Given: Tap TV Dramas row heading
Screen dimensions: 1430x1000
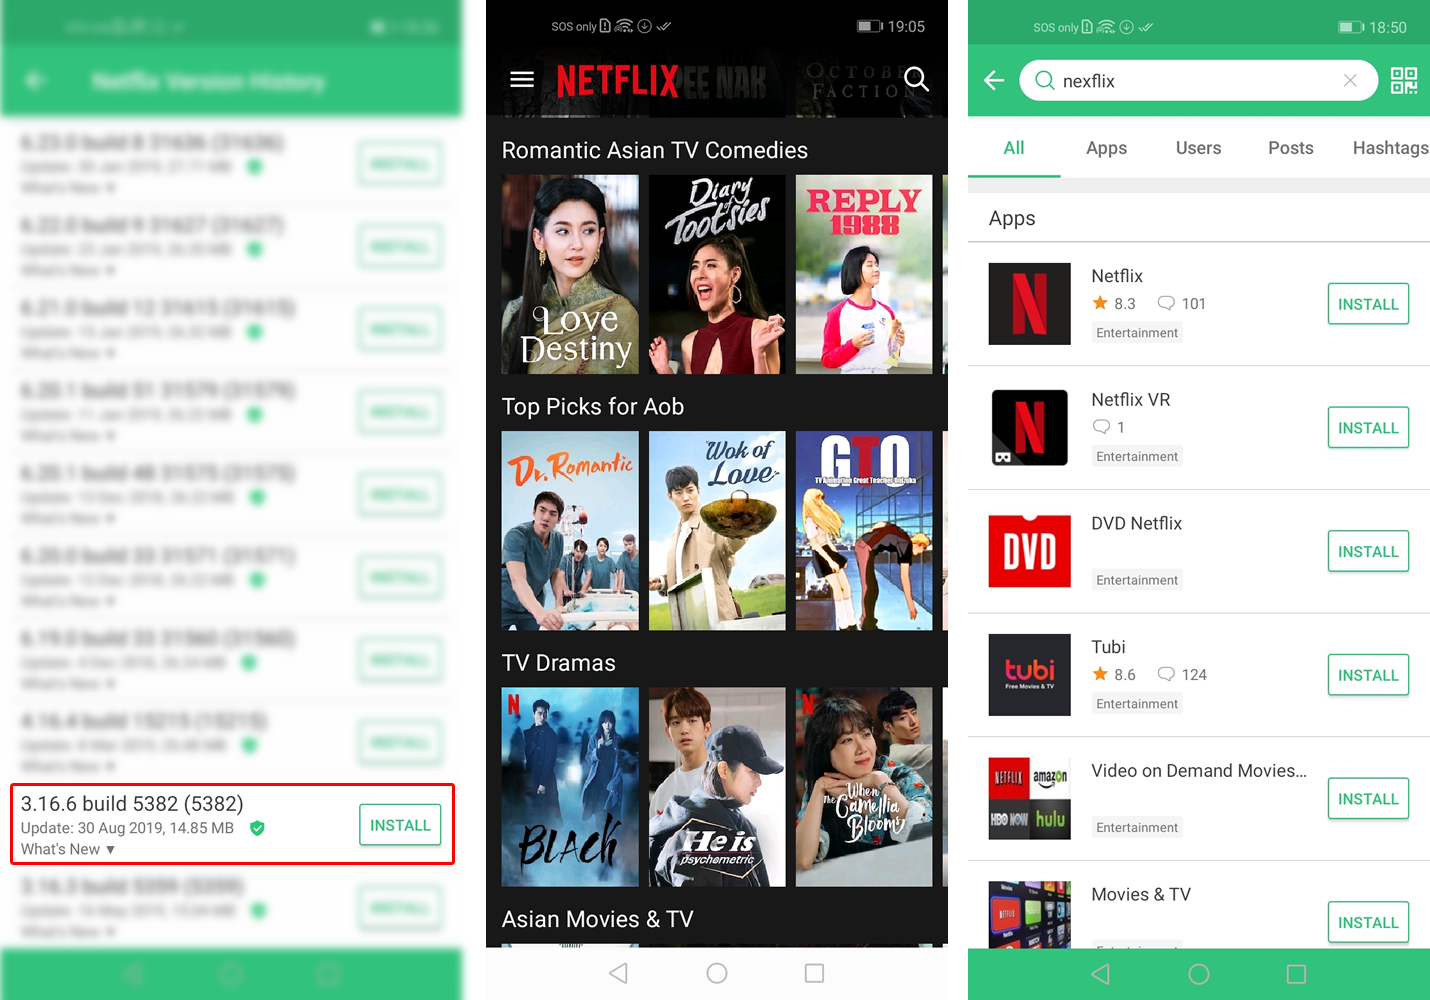Looking at the screenshot, I should coord(559,663).
